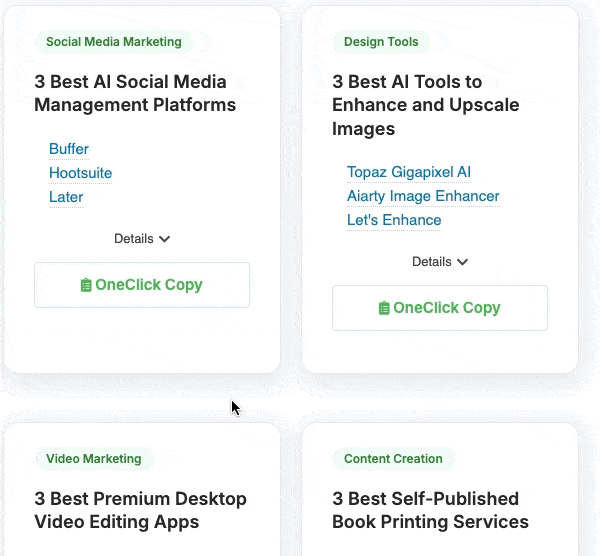
Task: Click heading 3 Best Premium Desktop Video Editing Apps
Action: (x=140, y=510)
